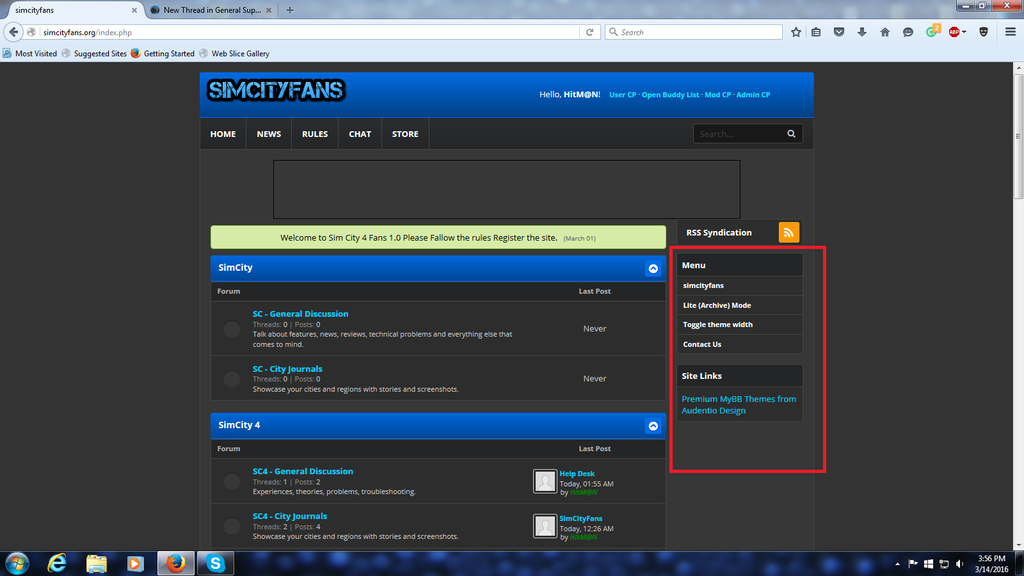1024x576 pixels.
Task: Open Skype from the taskbar
Action: tap(216, 563)
